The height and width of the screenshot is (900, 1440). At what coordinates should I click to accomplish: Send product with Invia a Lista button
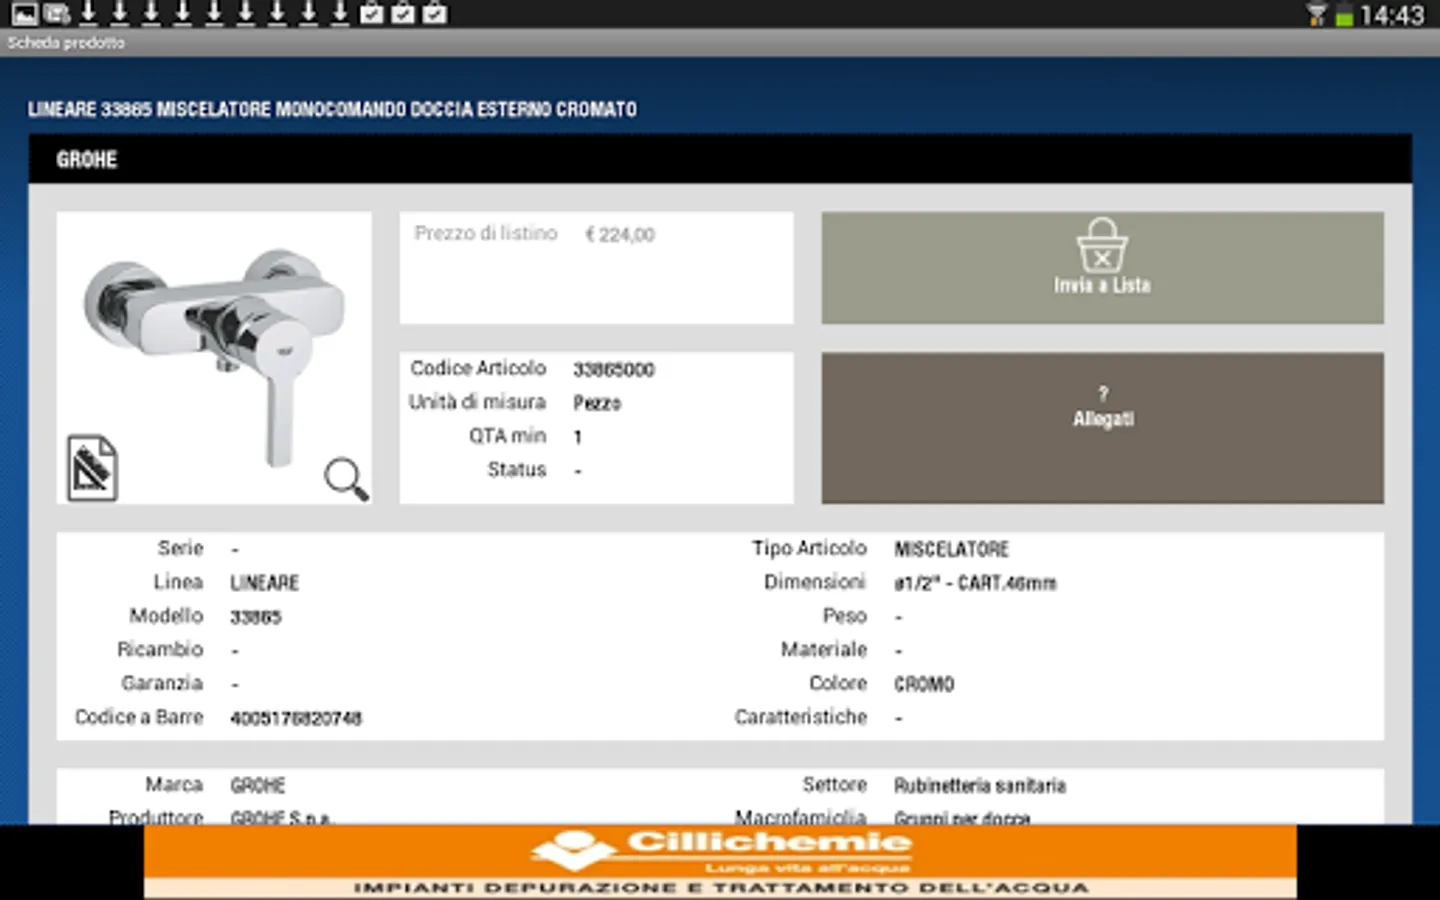pos(1103,267)
